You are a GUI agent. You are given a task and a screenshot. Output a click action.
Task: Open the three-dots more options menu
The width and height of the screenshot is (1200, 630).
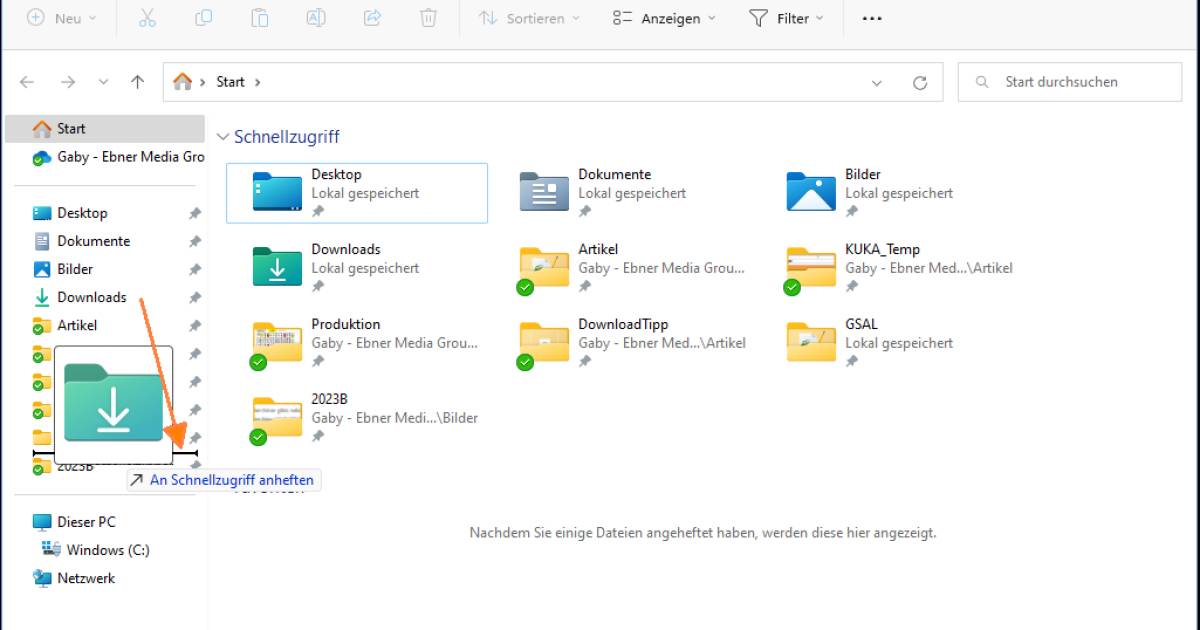[872, 18]
